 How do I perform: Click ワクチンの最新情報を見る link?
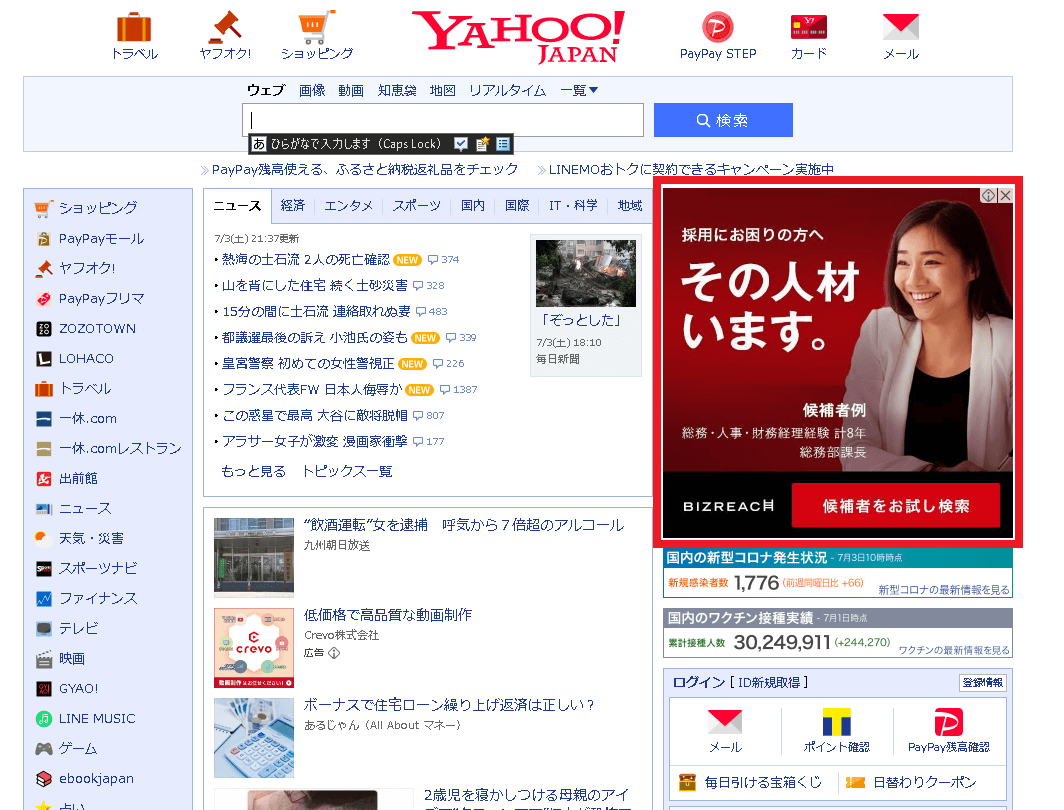pyautogui.click(x=954, y=650)
